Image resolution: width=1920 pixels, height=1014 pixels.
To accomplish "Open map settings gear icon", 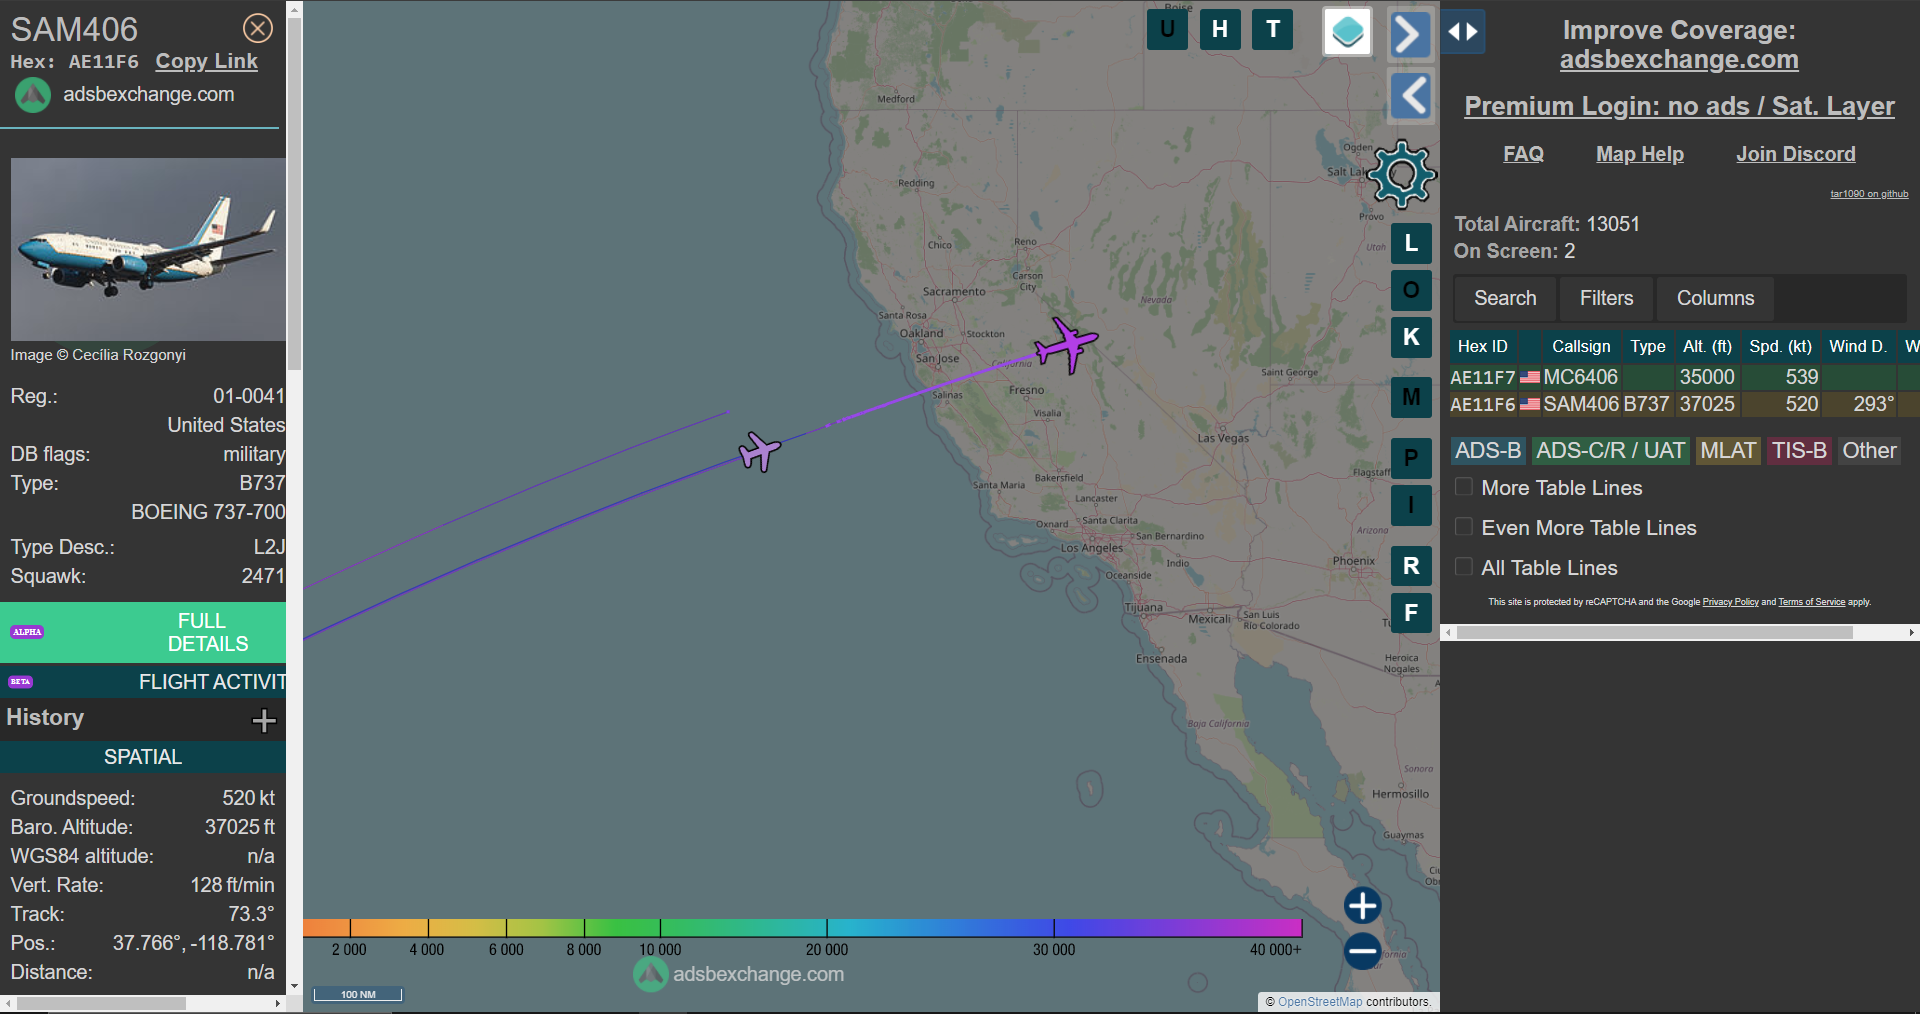I will 1402,174.
